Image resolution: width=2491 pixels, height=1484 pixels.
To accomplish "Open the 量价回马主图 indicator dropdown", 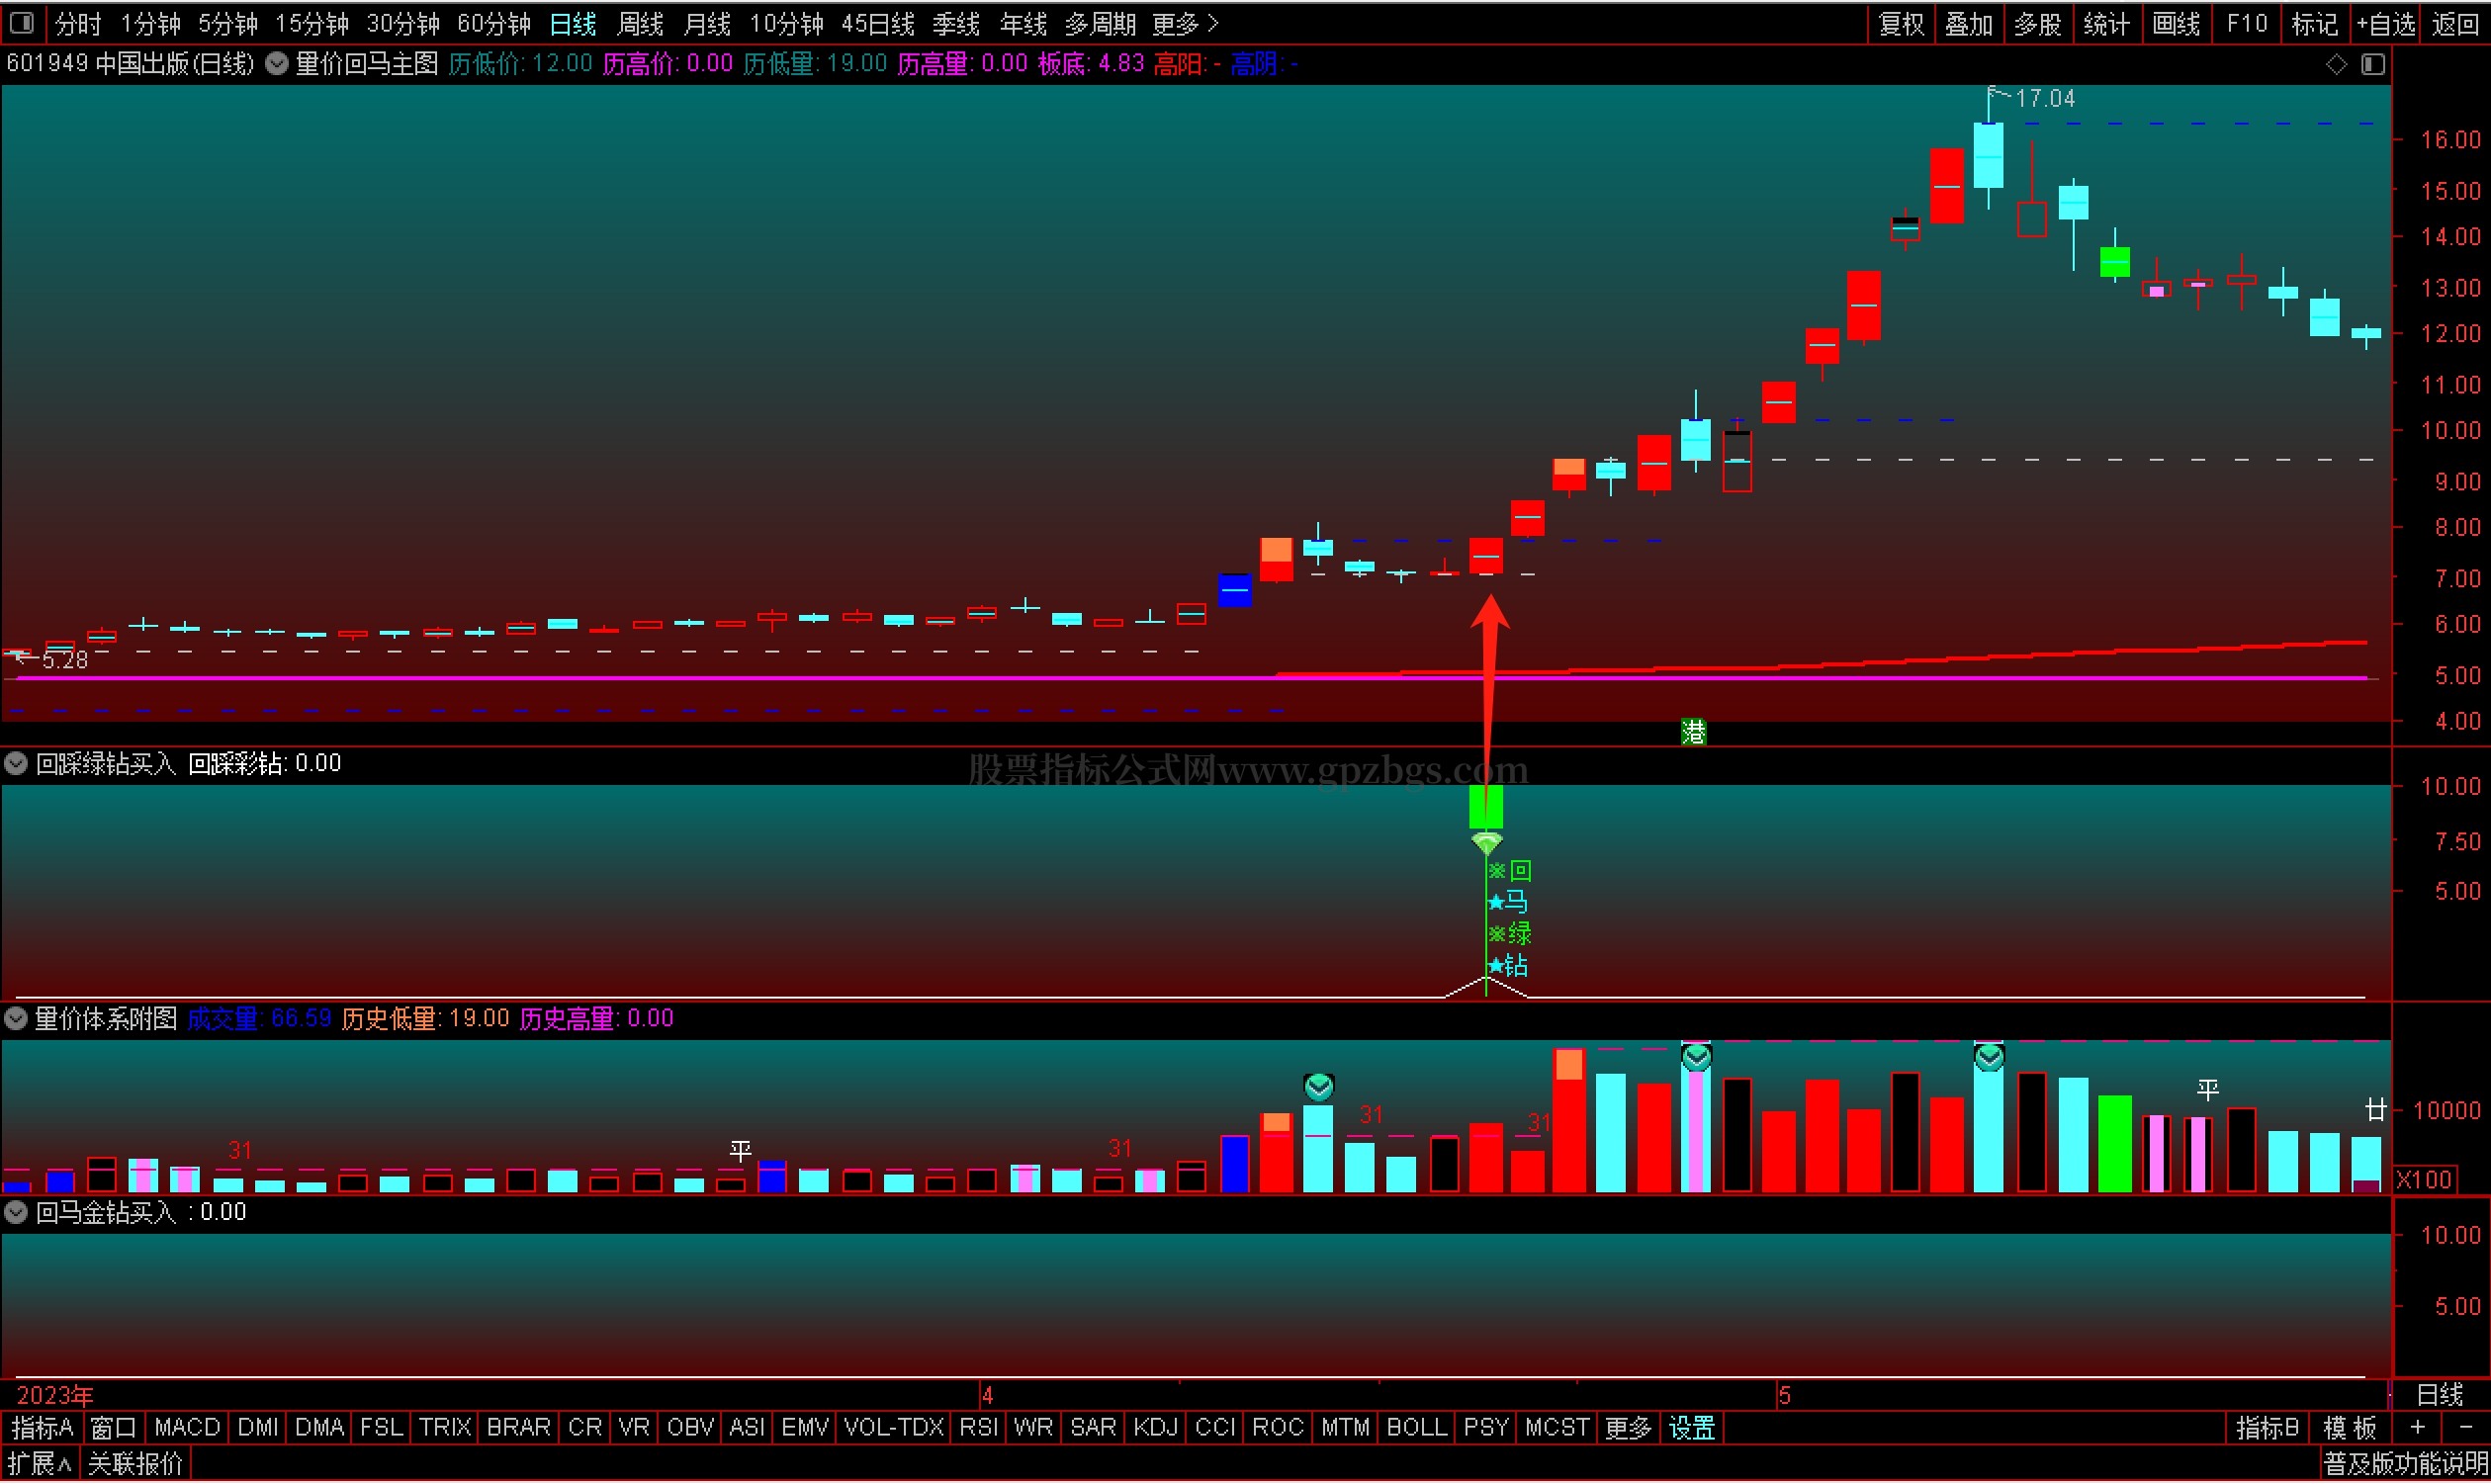I will [x=277, y=64].
